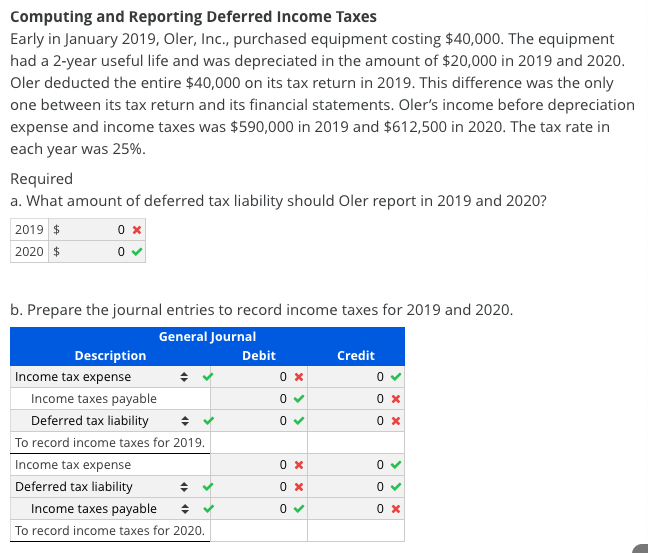Screen dimensions: 648x553
Task: Click green check next to 2020 Deferred tax liability dropdown
Action: [x=208, y=486]
